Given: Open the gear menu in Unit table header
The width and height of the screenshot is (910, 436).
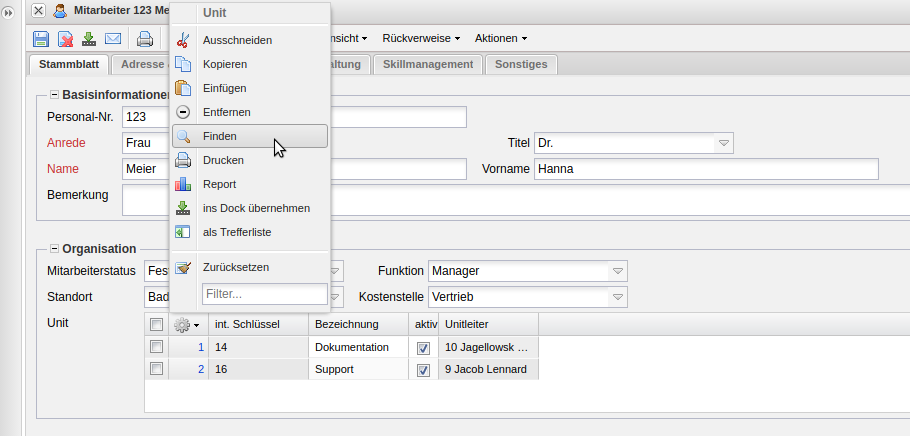Looking at the screenshot, I should click(186, 324).
